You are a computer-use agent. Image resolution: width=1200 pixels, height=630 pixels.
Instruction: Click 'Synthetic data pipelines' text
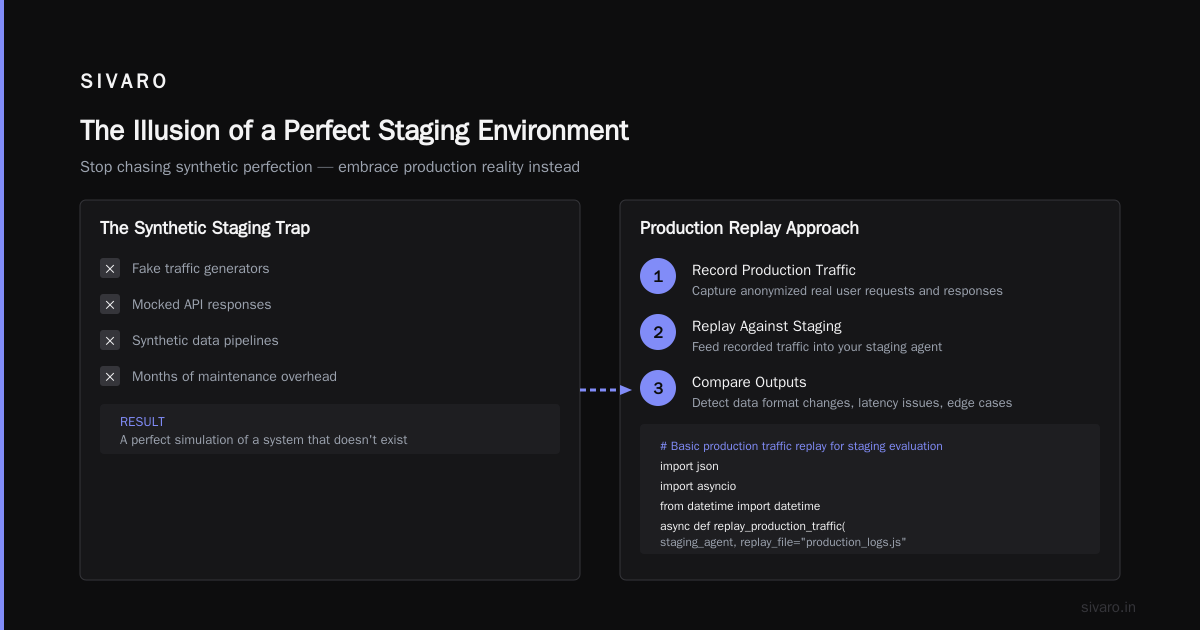click(205, 340)
